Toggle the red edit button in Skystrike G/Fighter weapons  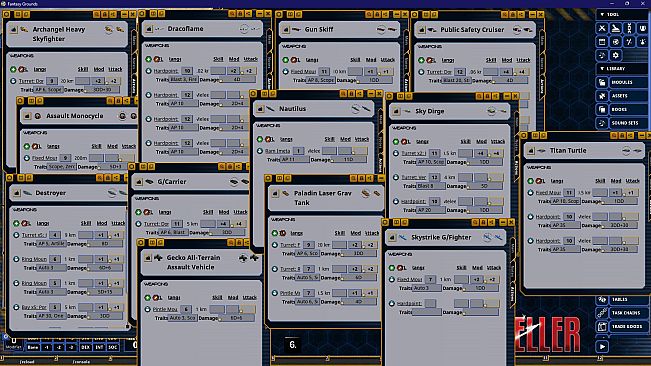click(x=401, y=268)
